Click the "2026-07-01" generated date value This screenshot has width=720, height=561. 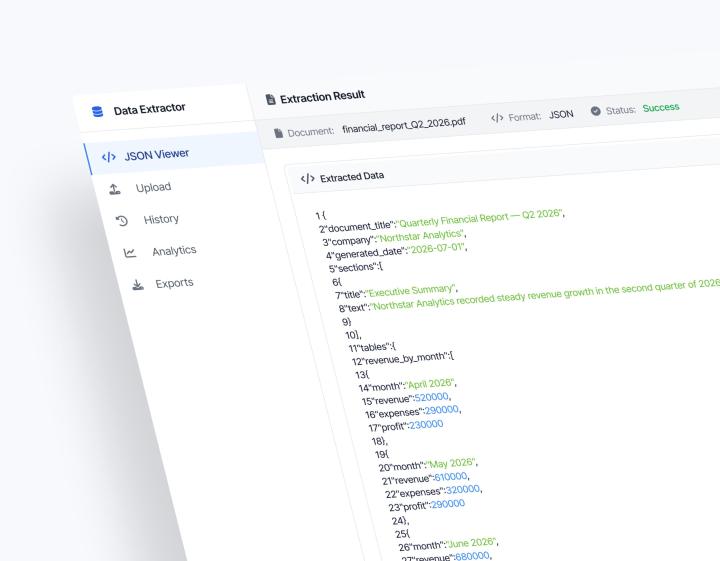coord(436,249)
